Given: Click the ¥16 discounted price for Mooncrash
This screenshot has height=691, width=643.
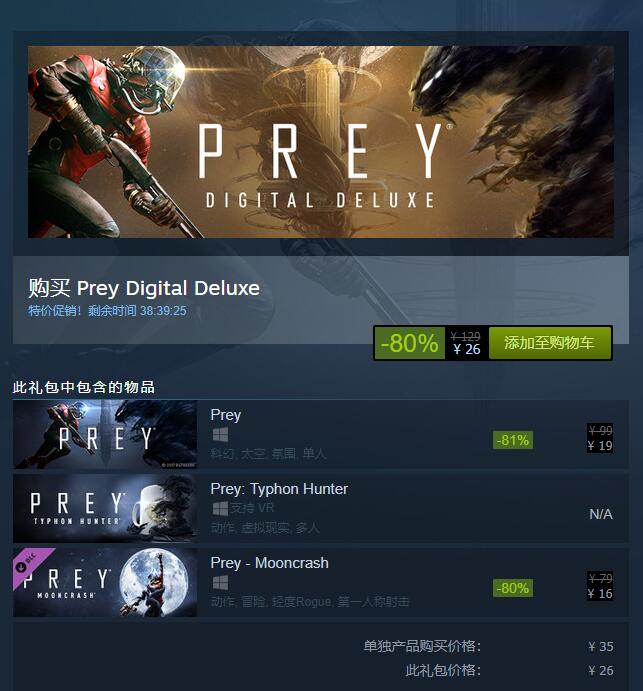Looking at the screenshot, I should 600,594.
